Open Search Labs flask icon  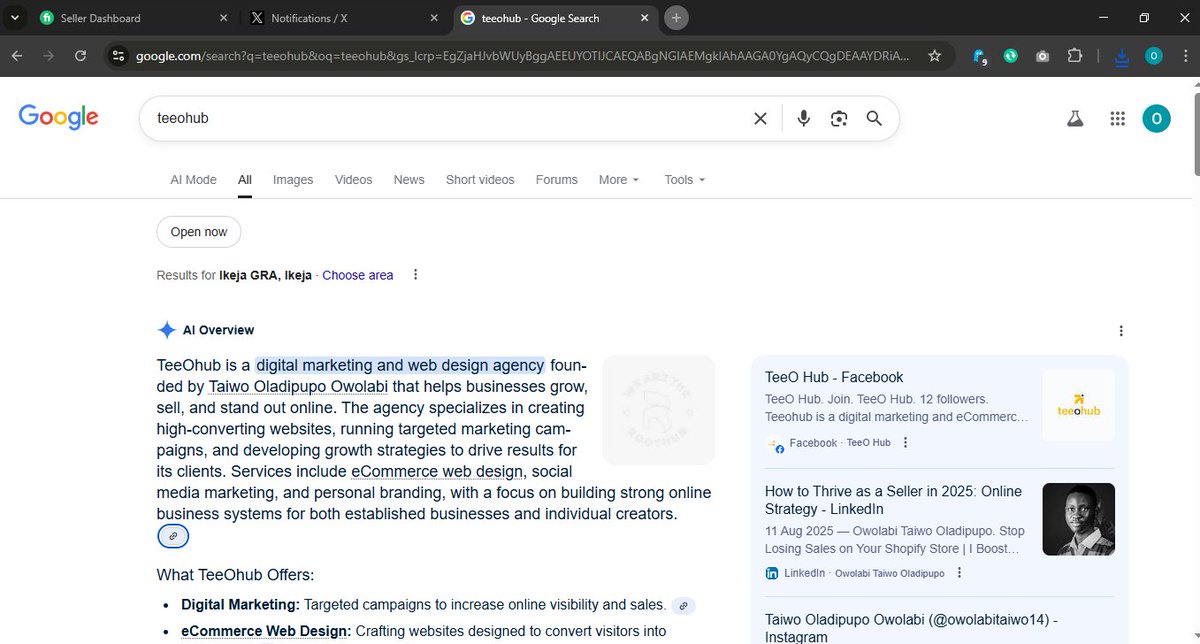[x=1075, y=118]
